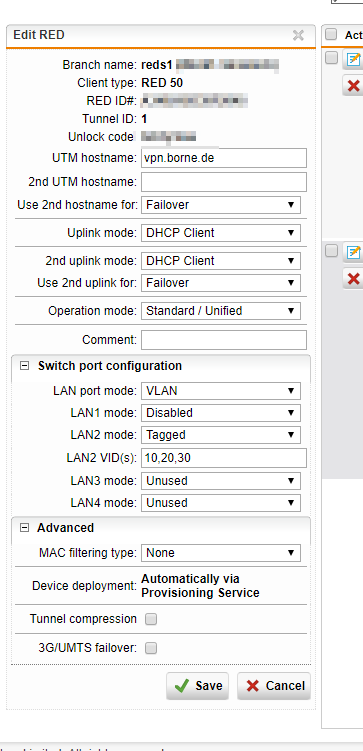Click the second list entry's red delete icon
The height and width of the screenshot is (751, 363).
tap(353, 278)
